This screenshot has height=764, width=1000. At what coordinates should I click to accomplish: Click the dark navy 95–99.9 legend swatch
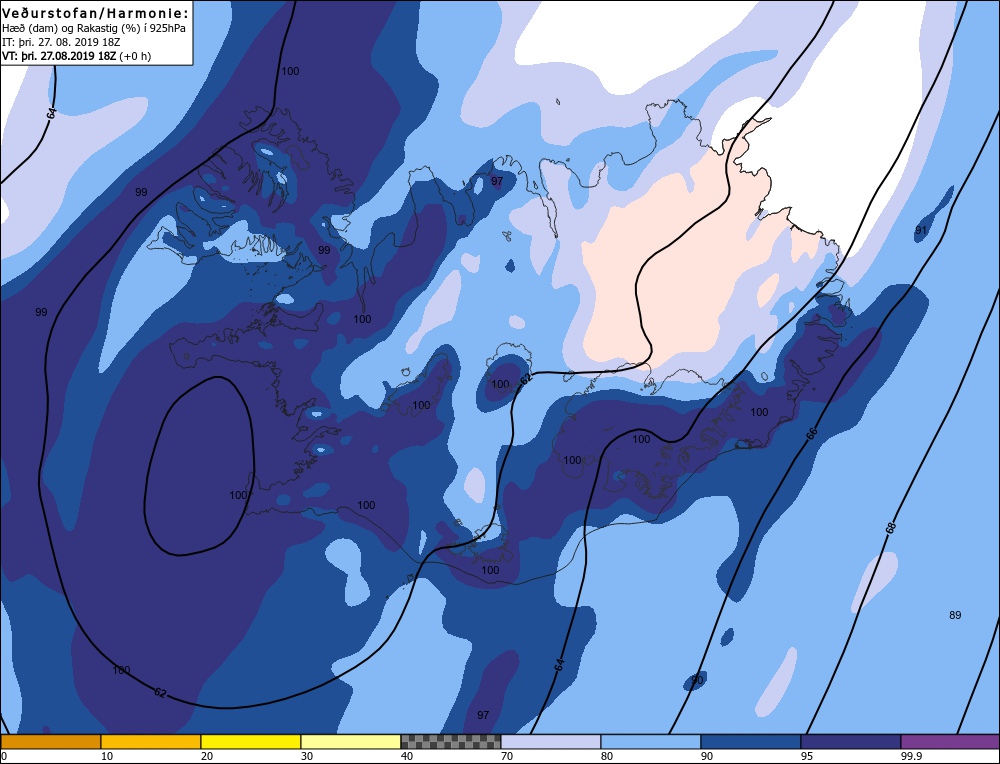click(x=851, y=741)
